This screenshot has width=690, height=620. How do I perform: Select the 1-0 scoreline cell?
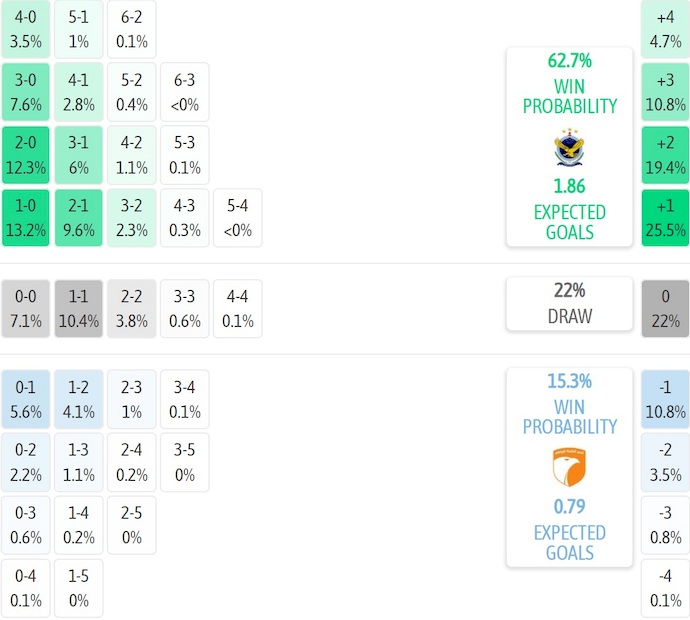(x=26, y=218)
